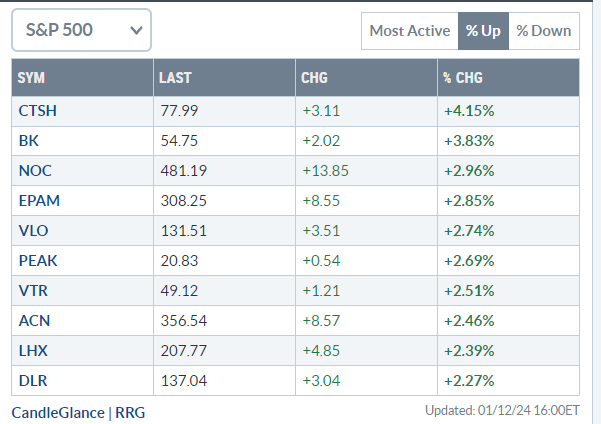The image size is (601, 424).
Task: Select the NOC symbol
Action: (x=33, y=170)
